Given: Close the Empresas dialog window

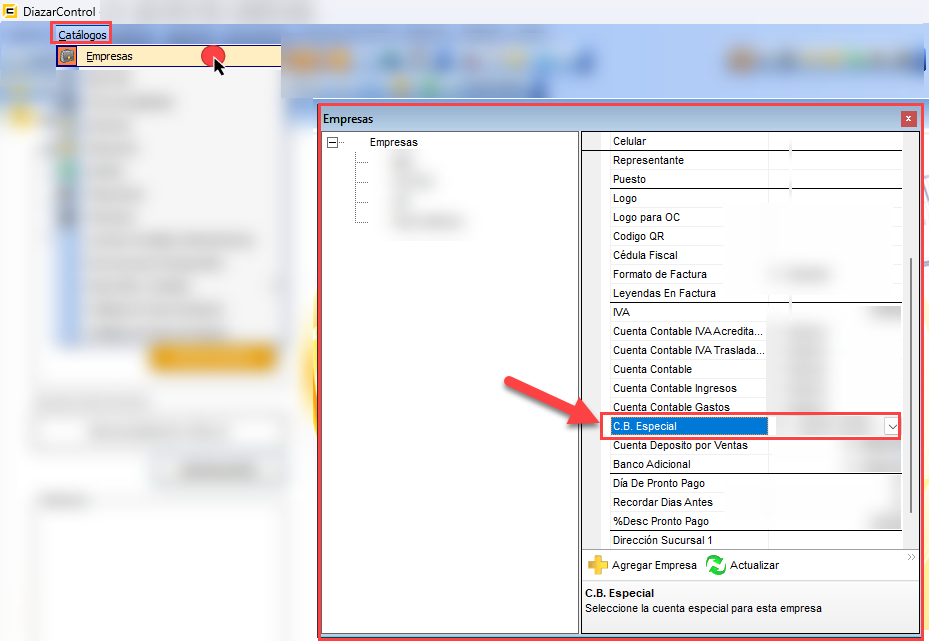Looking at the screenshot, I should click(908, 118).
